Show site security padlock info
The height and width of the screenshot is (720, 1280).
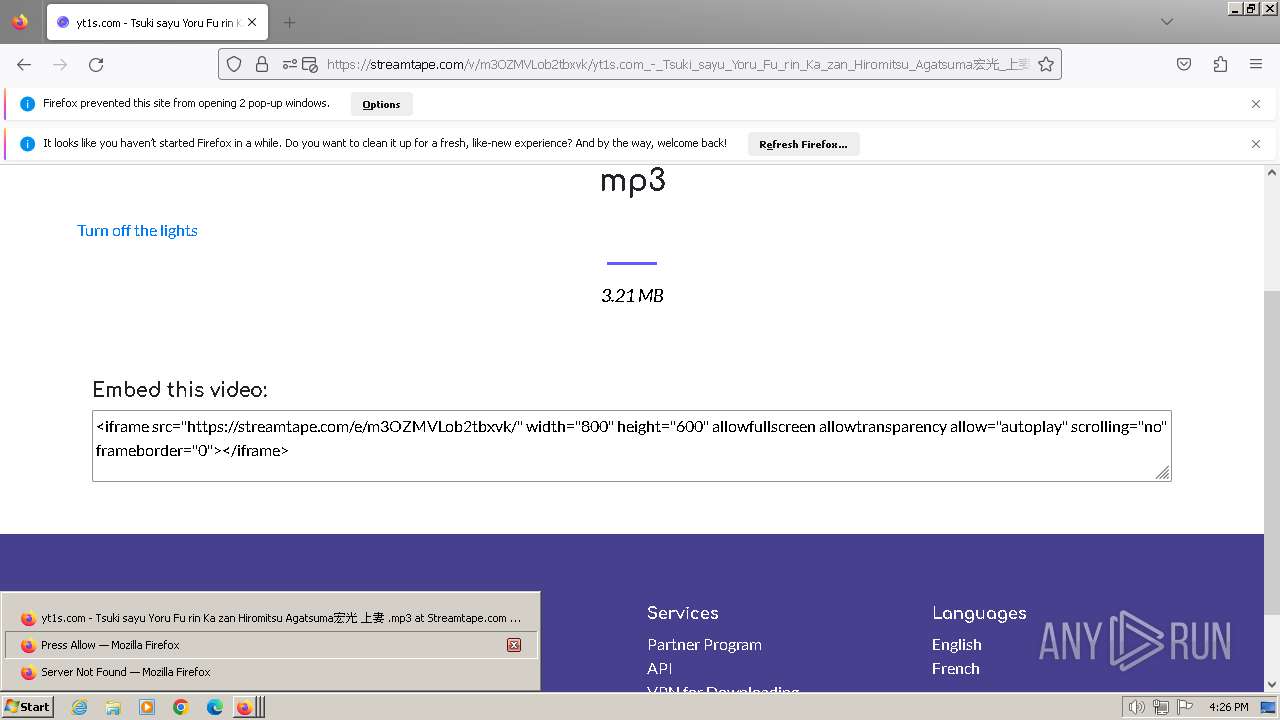pyautogui.click(x=262, y=64)
